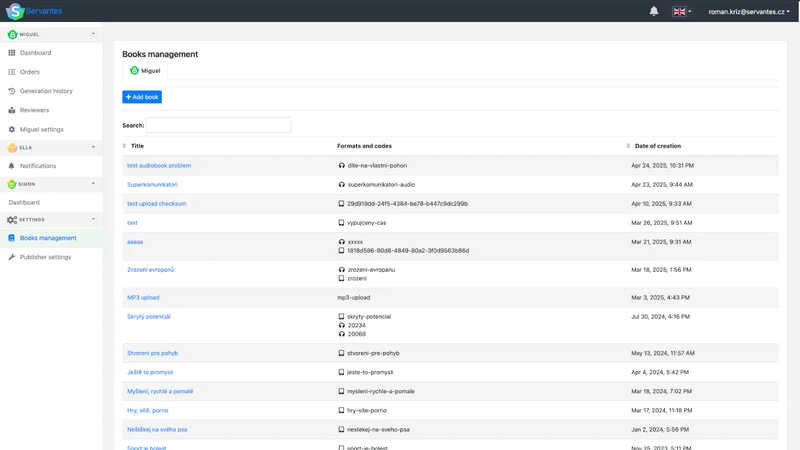The width and height of the screenshot is (800, 450).
Task: Go to Reviewers page
Action: [34, 110]
